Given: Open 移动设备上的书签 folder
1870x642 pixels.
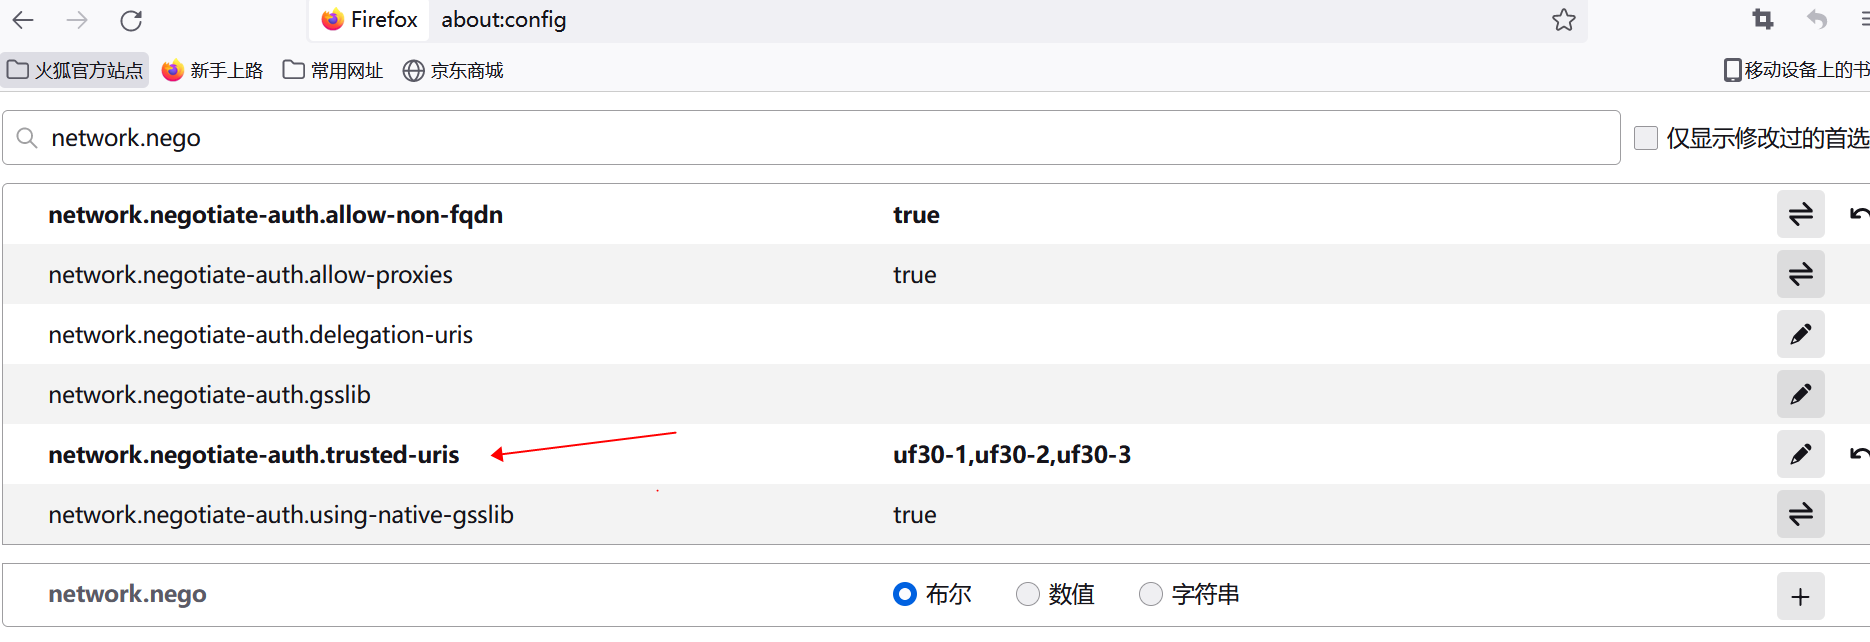Looking at the screenshot, I should (x=1796, y=70).
